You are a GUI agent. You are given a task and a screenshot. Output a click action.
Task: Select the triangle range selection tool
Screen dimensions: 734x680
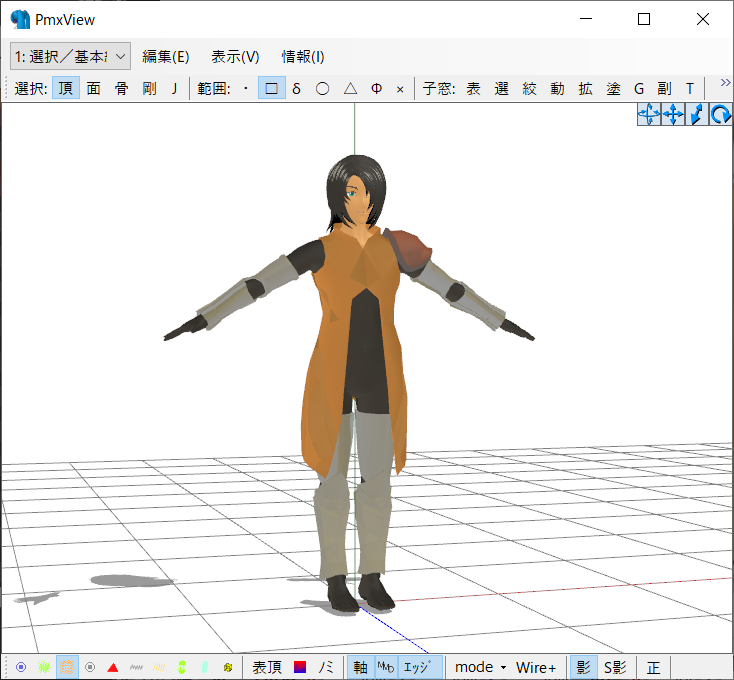click(x=350, y=88)
